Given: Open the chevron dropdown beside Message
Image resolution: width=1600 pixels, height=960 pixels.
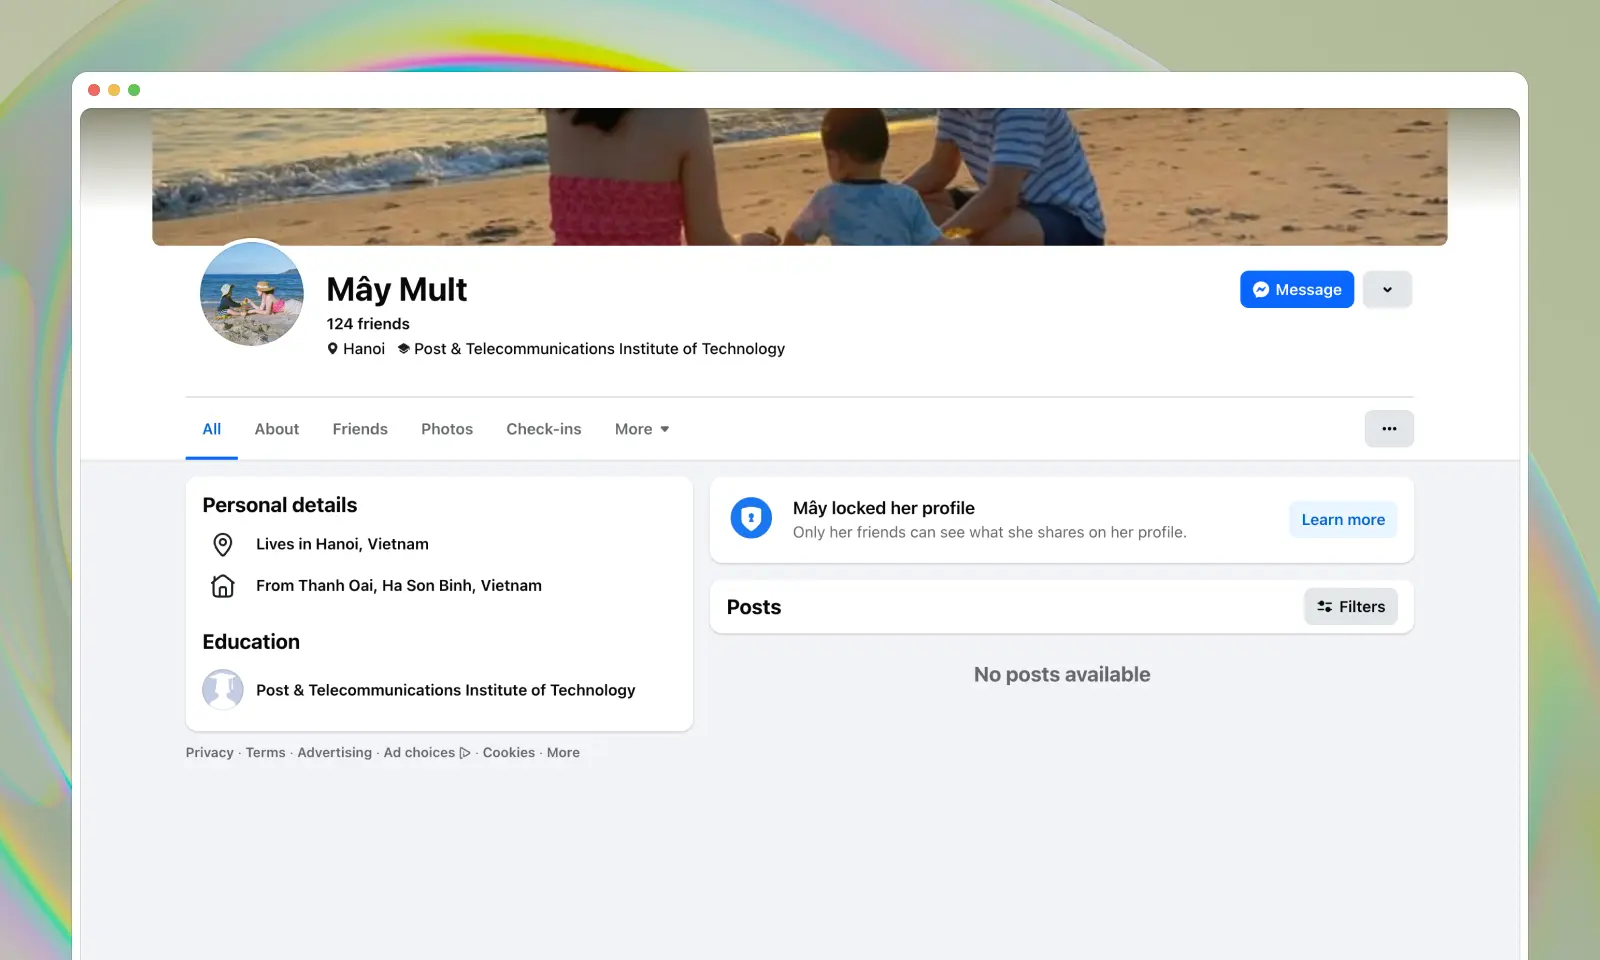Looking at the screenshot, I should pos(1387,289).
